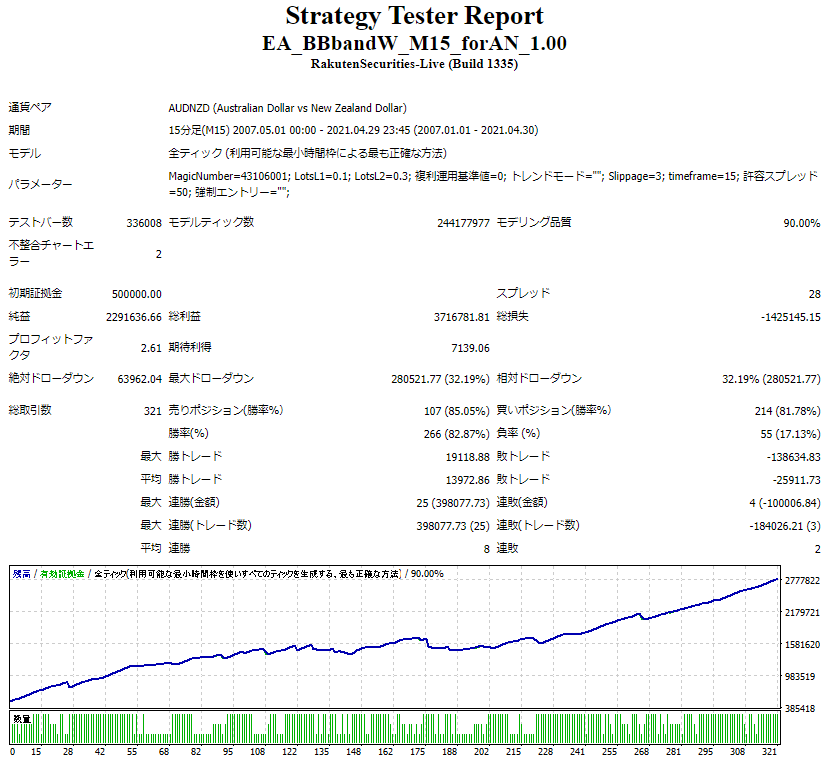
Task: Click the モデリング品質 90.00% value
Action: [x=802, y=223]
